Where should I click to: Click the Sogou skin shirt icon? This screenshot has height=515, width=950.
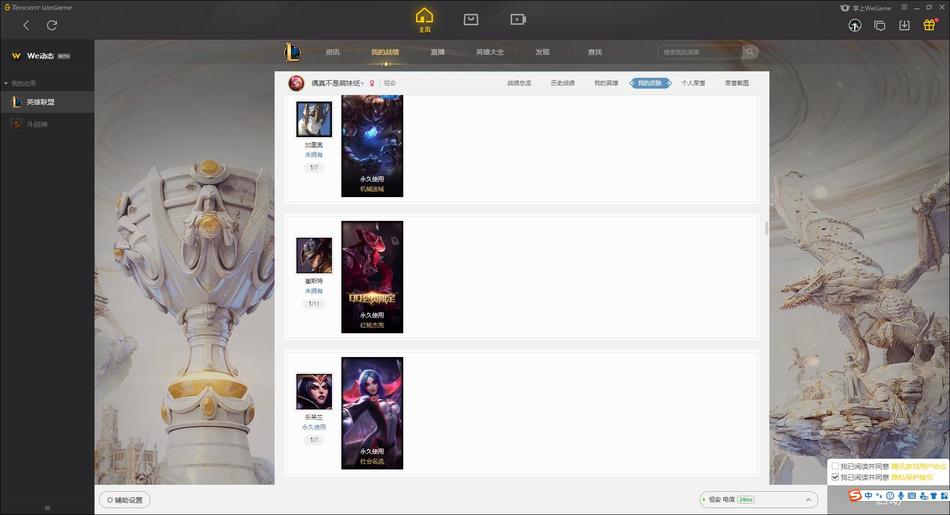point(934,496)
